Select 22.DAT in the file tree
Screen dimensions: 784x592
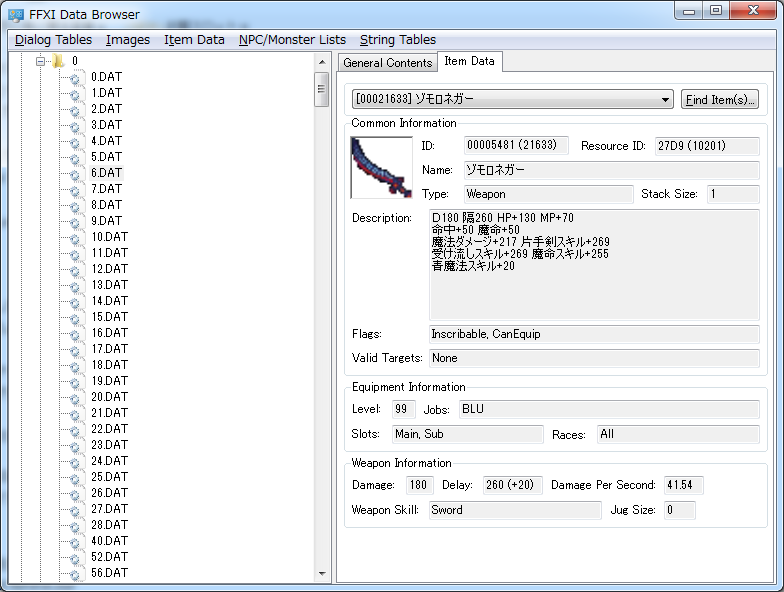pos(109,428)
